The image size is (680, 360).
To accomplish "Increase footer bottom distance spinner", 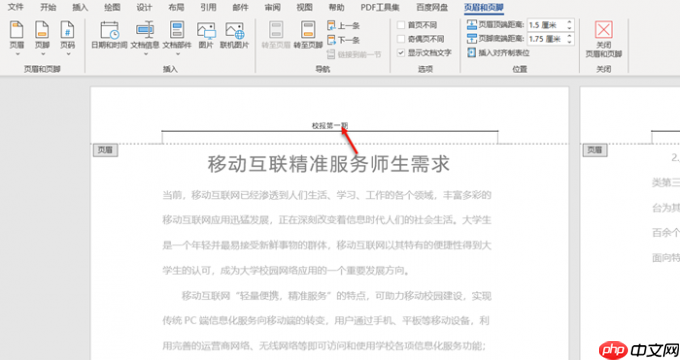I will tap(569, 36).
